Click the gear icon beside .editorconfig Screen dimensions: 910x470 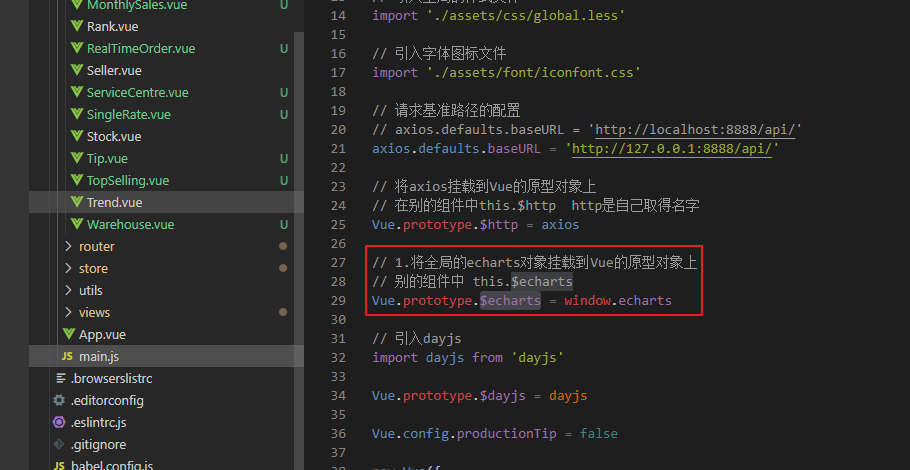[59, 400]
